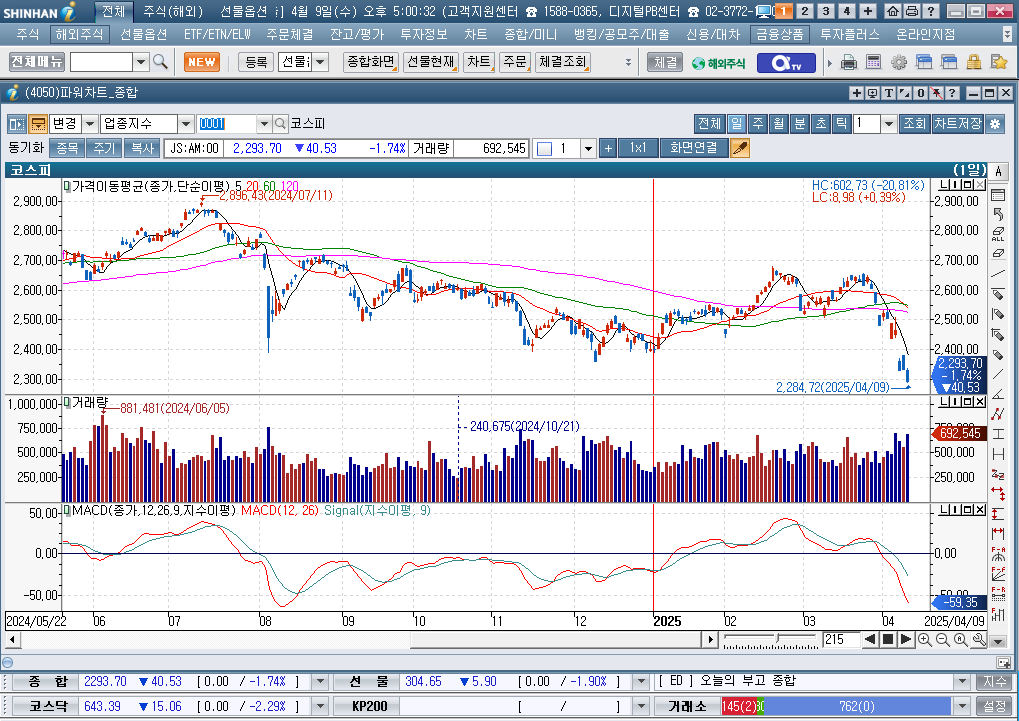Click the crossed-out pin icon in chart window title
The width and height of the screenshot is (1019, 721).
(936, 93)
